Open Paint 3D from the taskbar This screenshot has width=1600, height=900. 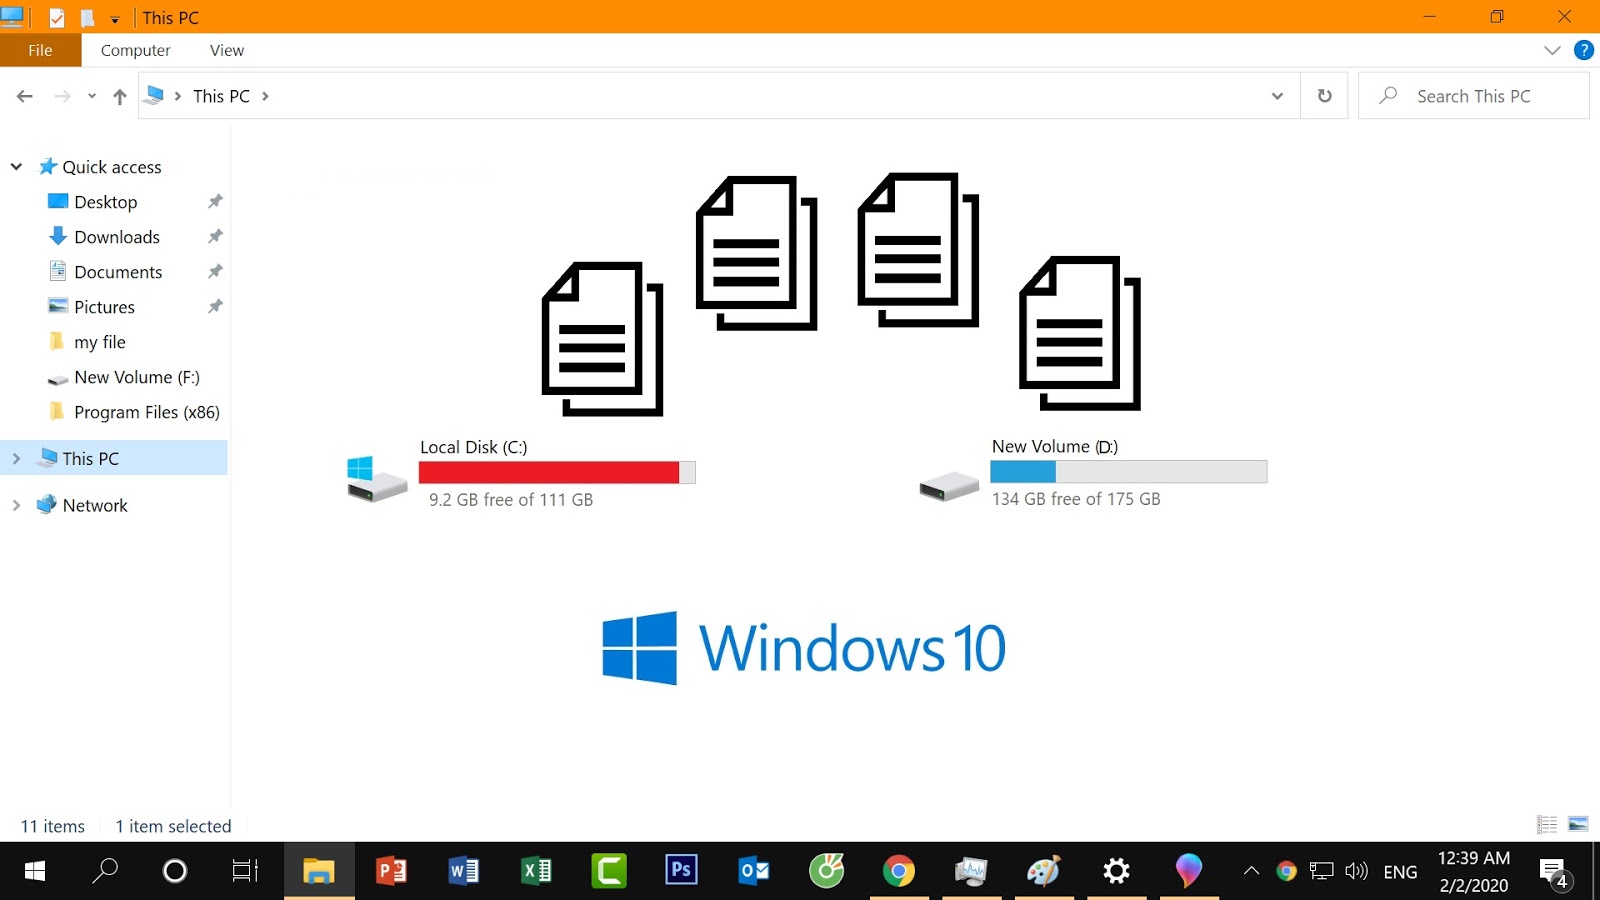pos(1188,871)
